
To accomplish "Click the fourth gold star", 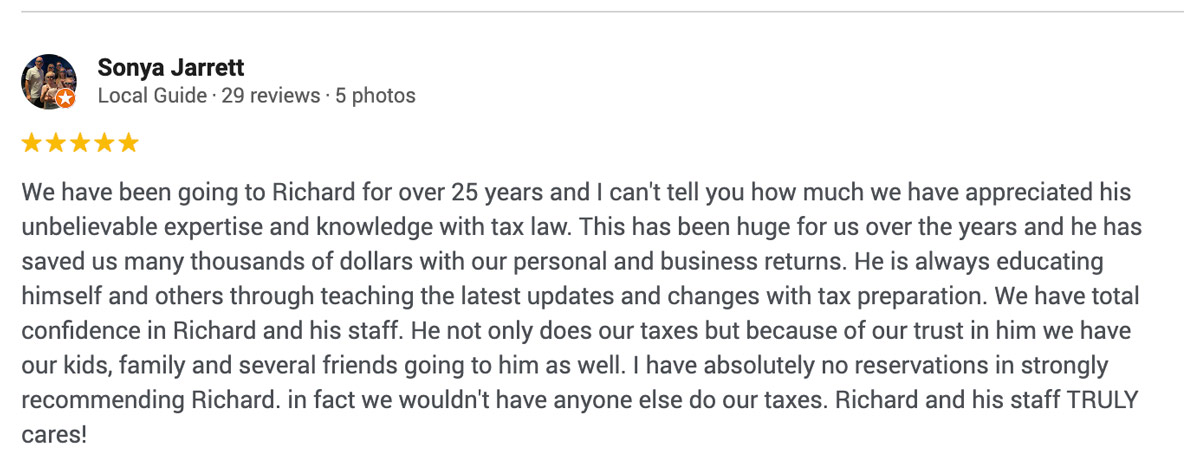I will (104, 143).
